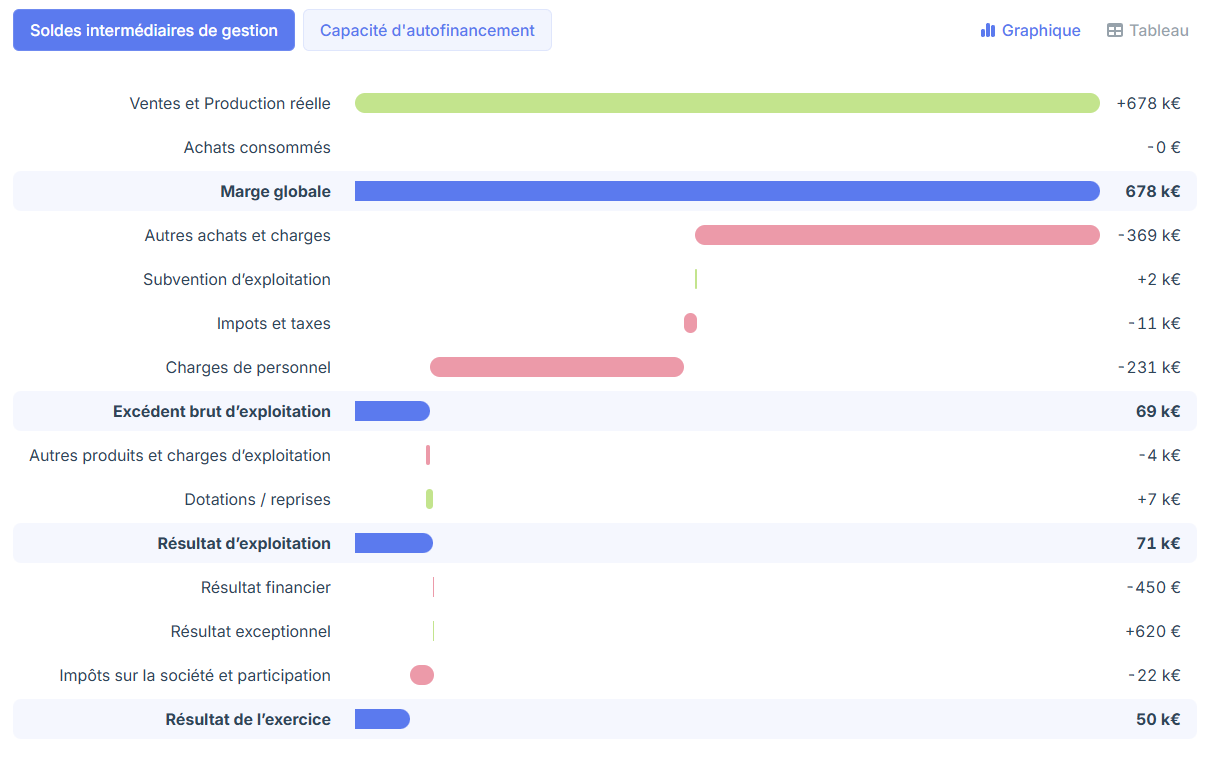Click the '+7 k€' value
This screenshot has width=1207, height=761.
(1159, 499)
